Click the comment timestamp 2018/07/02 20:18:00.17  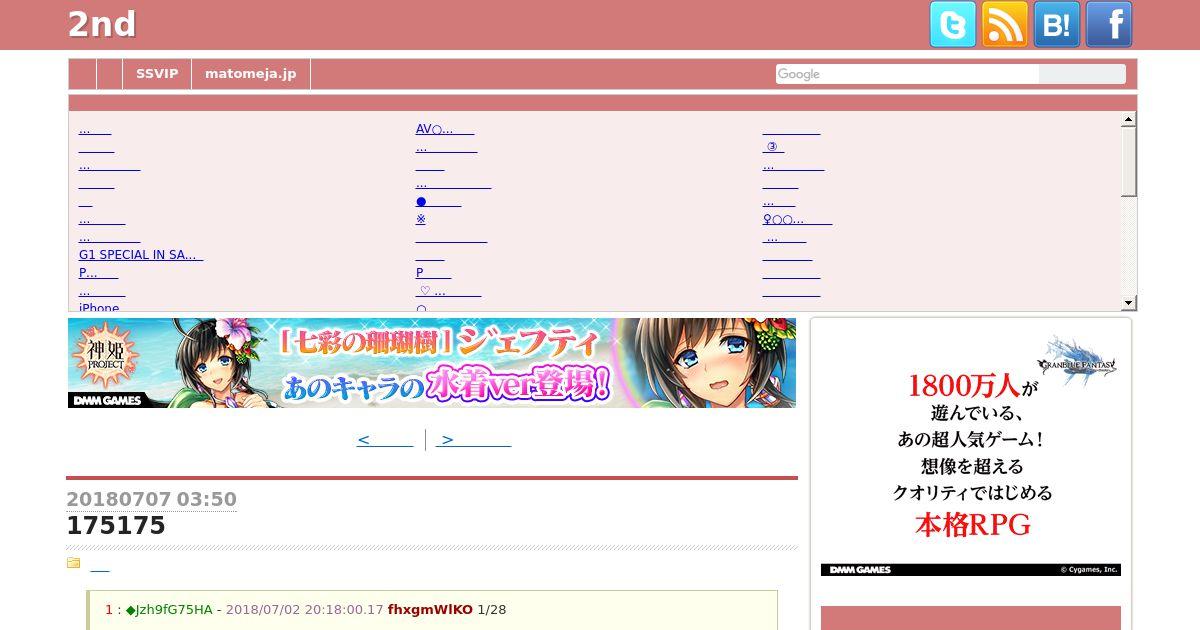304,609
